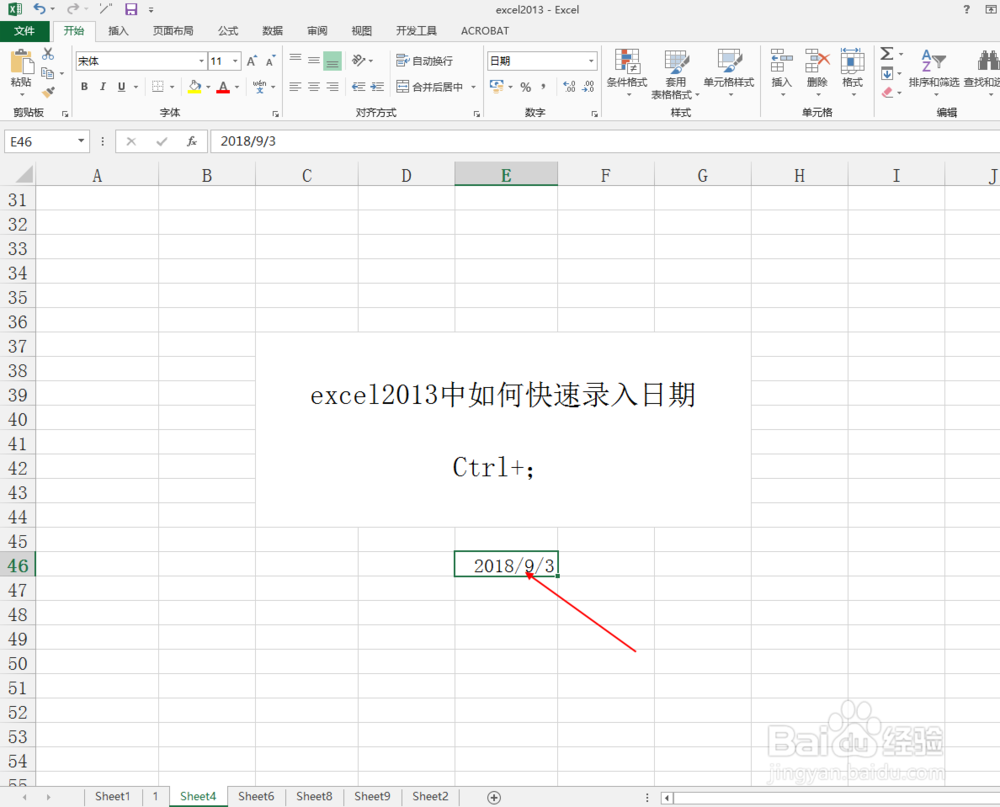Cancel formula bar entry X icon
The height and width of the screenshot is (807, 1000).
[x=131, y=141]
